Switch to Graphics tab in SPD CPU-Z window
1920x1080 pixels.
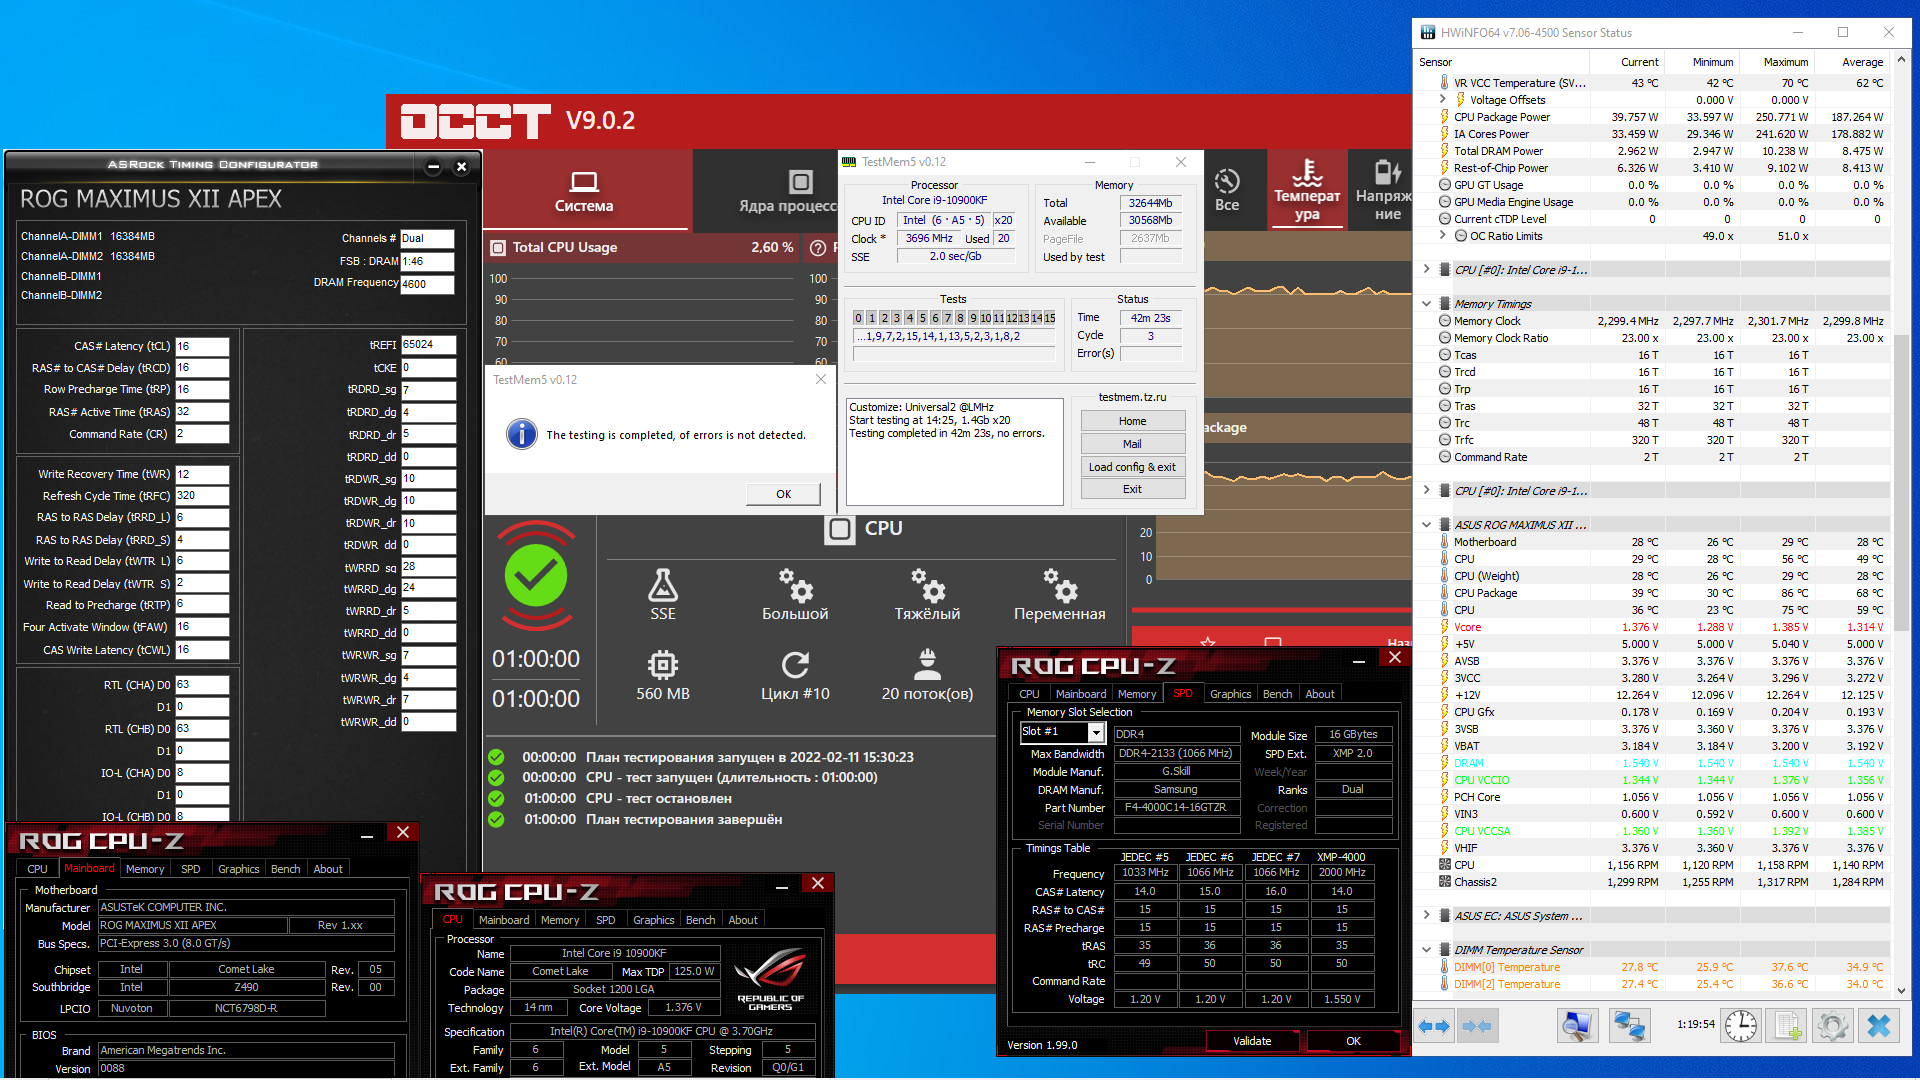[x=1230, y=694]
